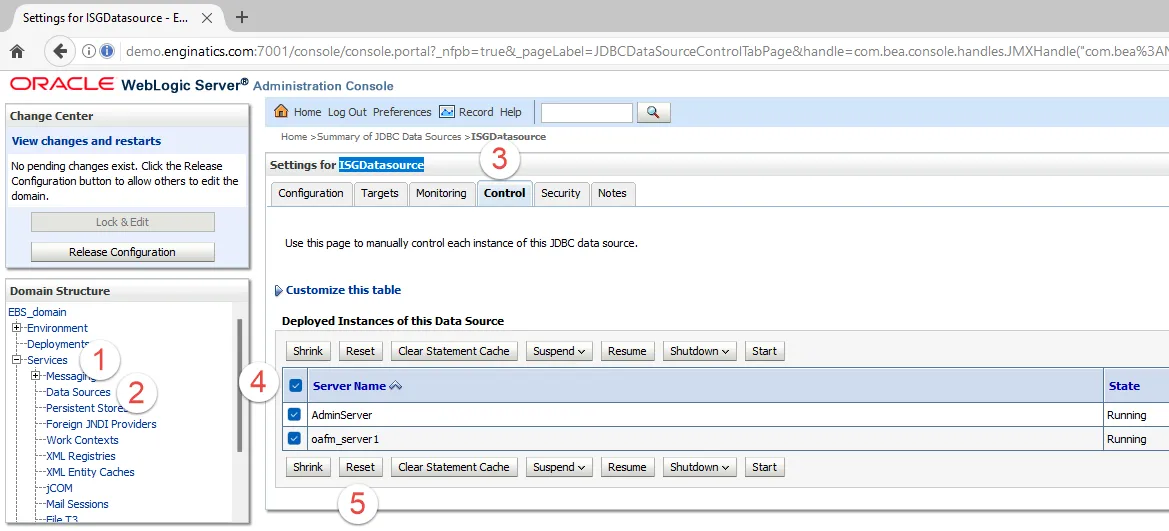Screen dimensions: 1169x531
Task: Switch to the Targets tab
Action: (x=380, y=193)
